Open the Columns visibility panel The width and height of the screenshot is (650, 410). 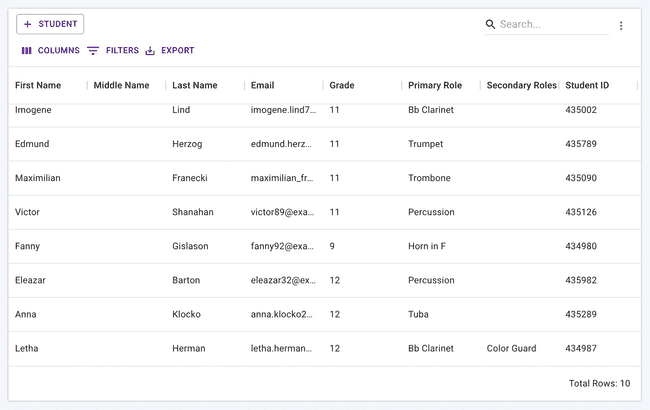[50, 51]
